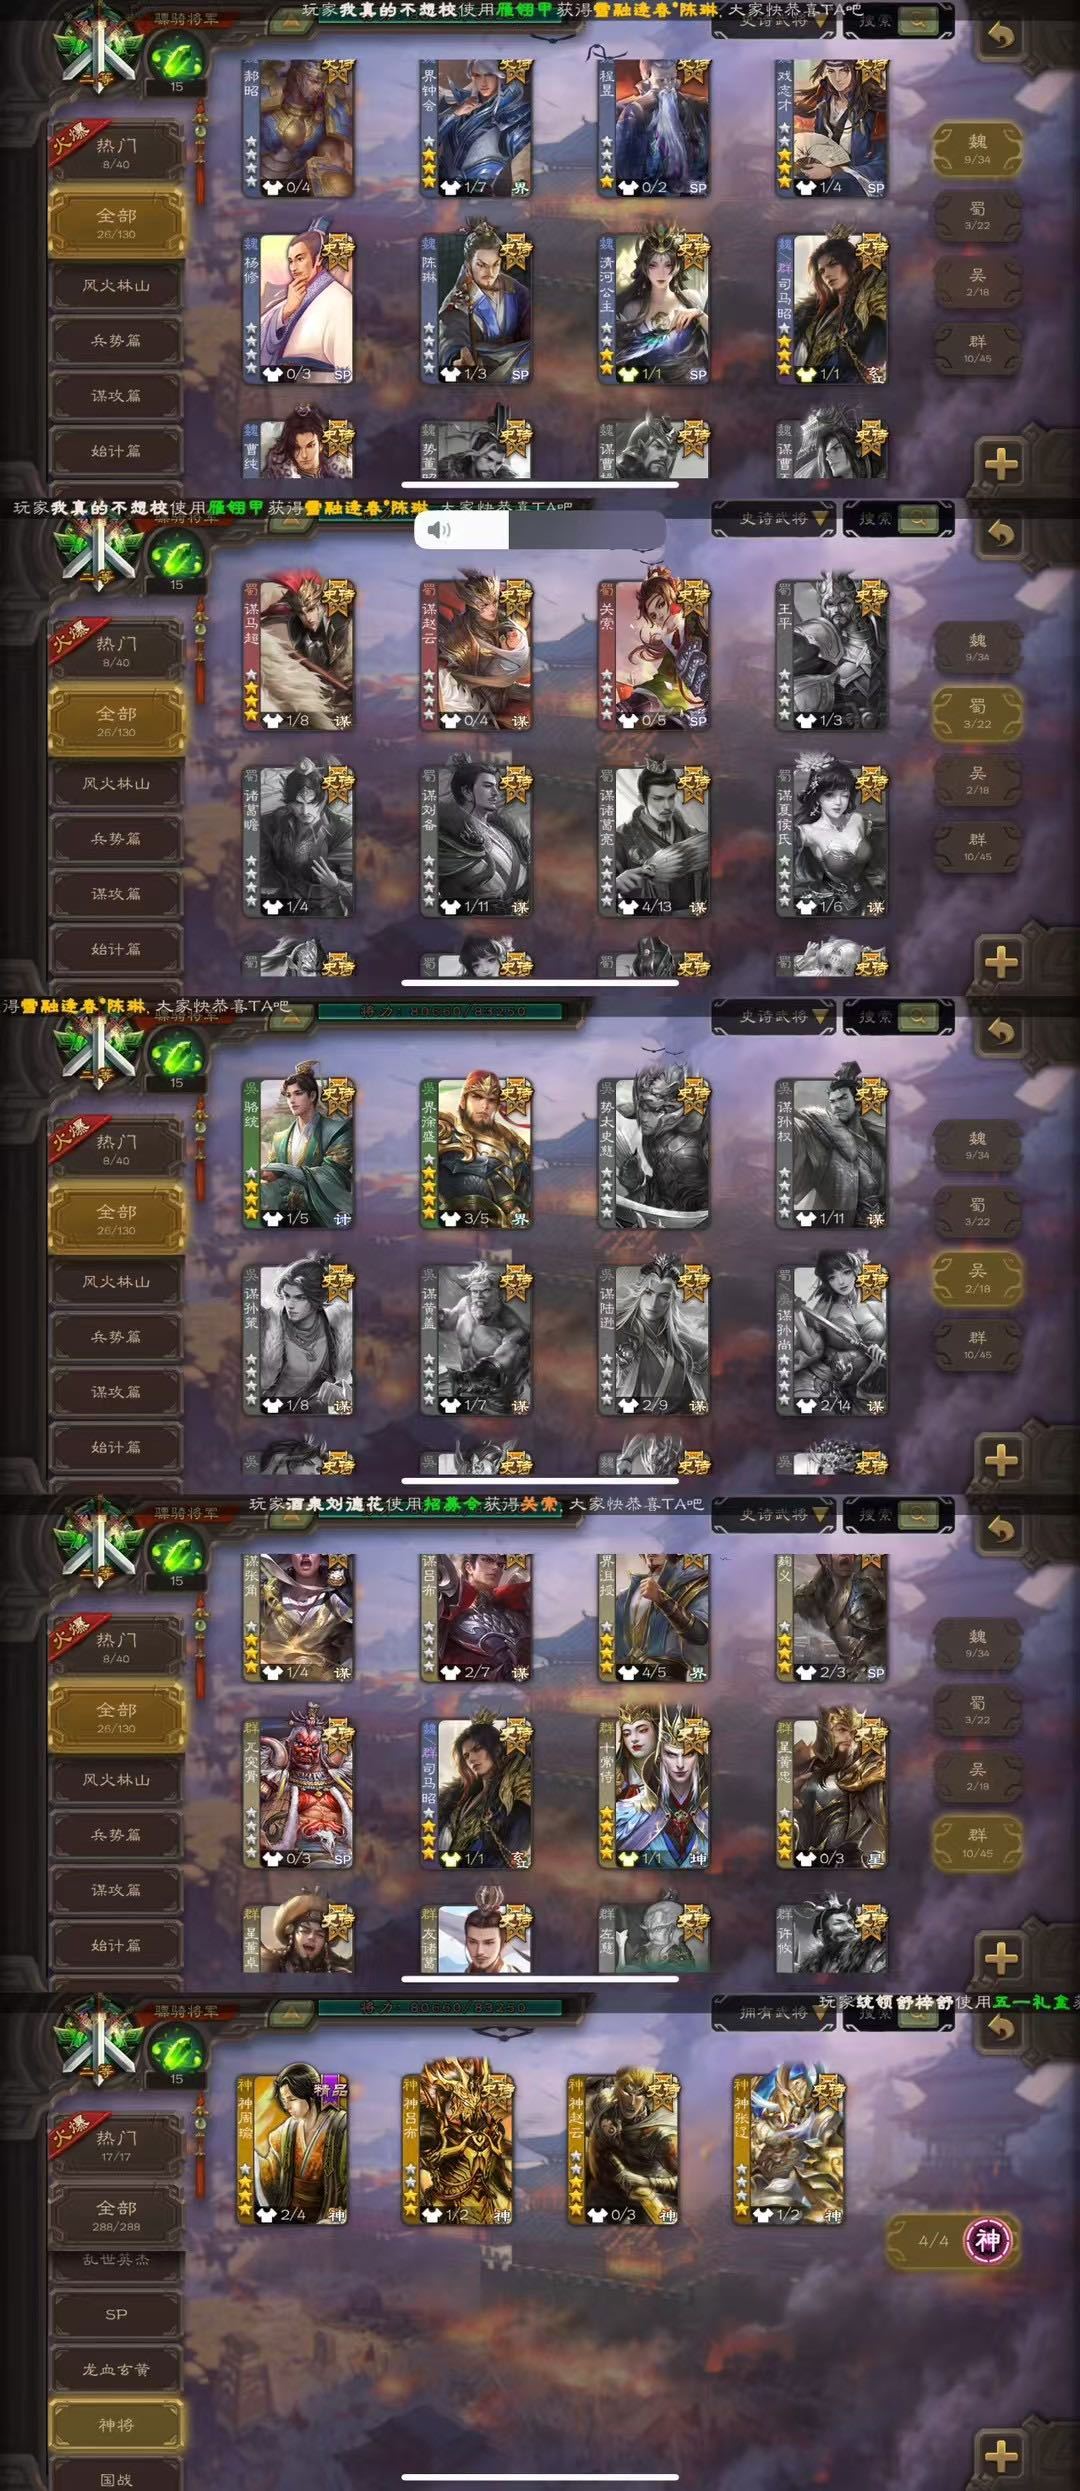Adjust the volume level slider bar
1080x2491 pixels.
(x=540, y=530)
